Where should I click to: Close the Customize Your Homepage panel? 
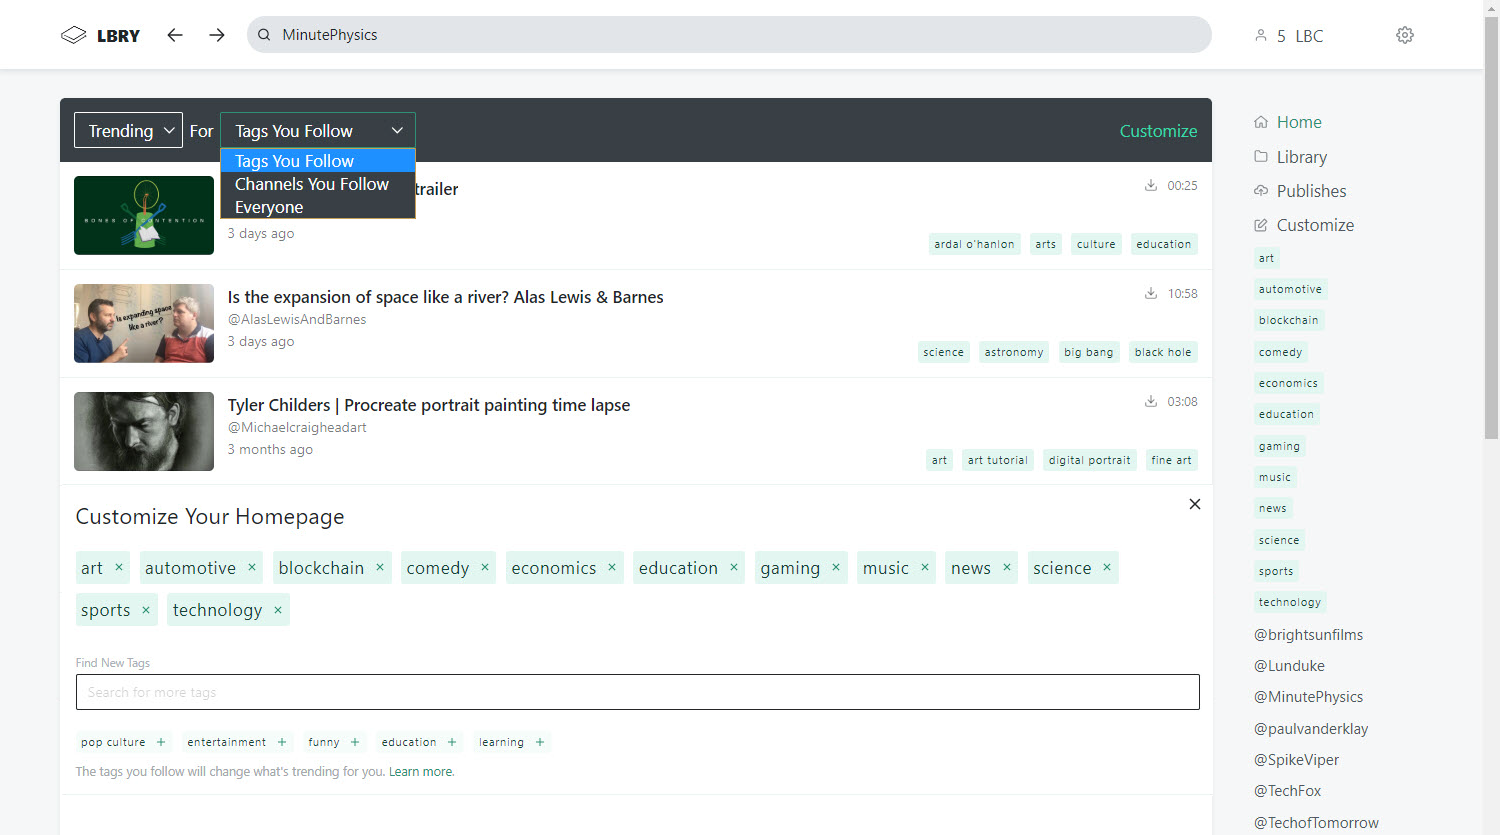(1194, 504)
